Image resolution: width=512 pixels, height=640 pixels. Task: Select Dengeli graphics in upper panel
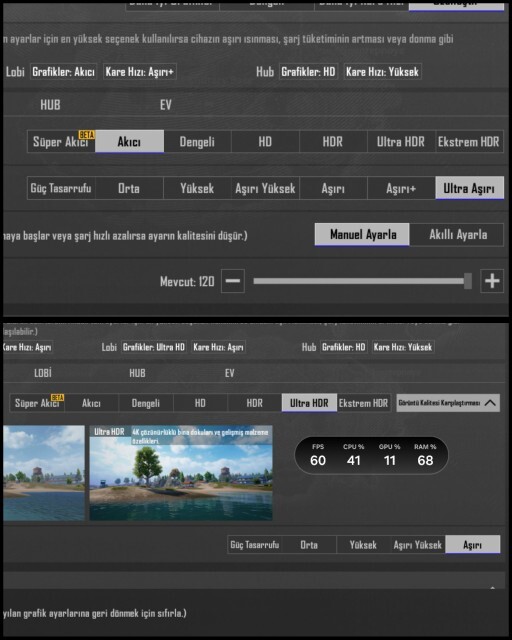[197, 142]
